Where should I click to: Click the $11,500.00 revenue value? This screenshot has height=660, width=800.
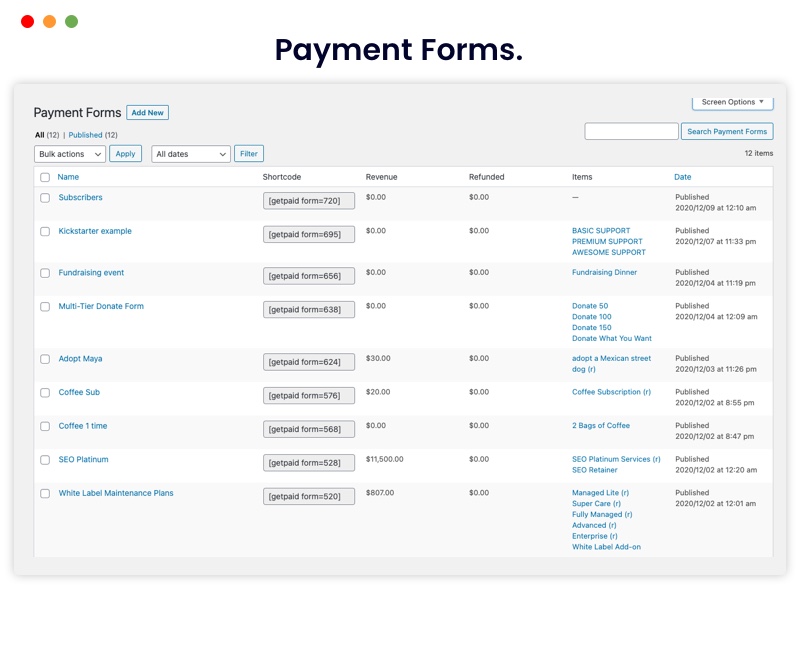pos(385,460)
